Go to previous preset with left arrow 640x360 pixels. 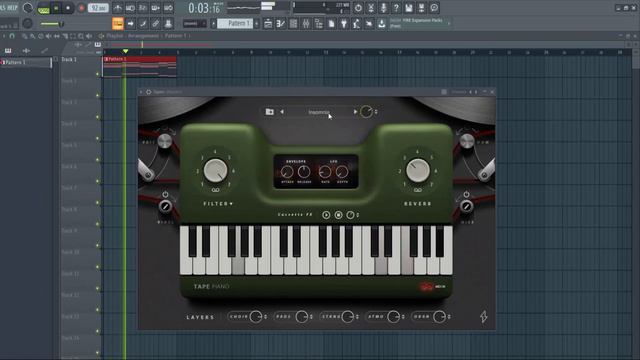(x=282, y=111)
